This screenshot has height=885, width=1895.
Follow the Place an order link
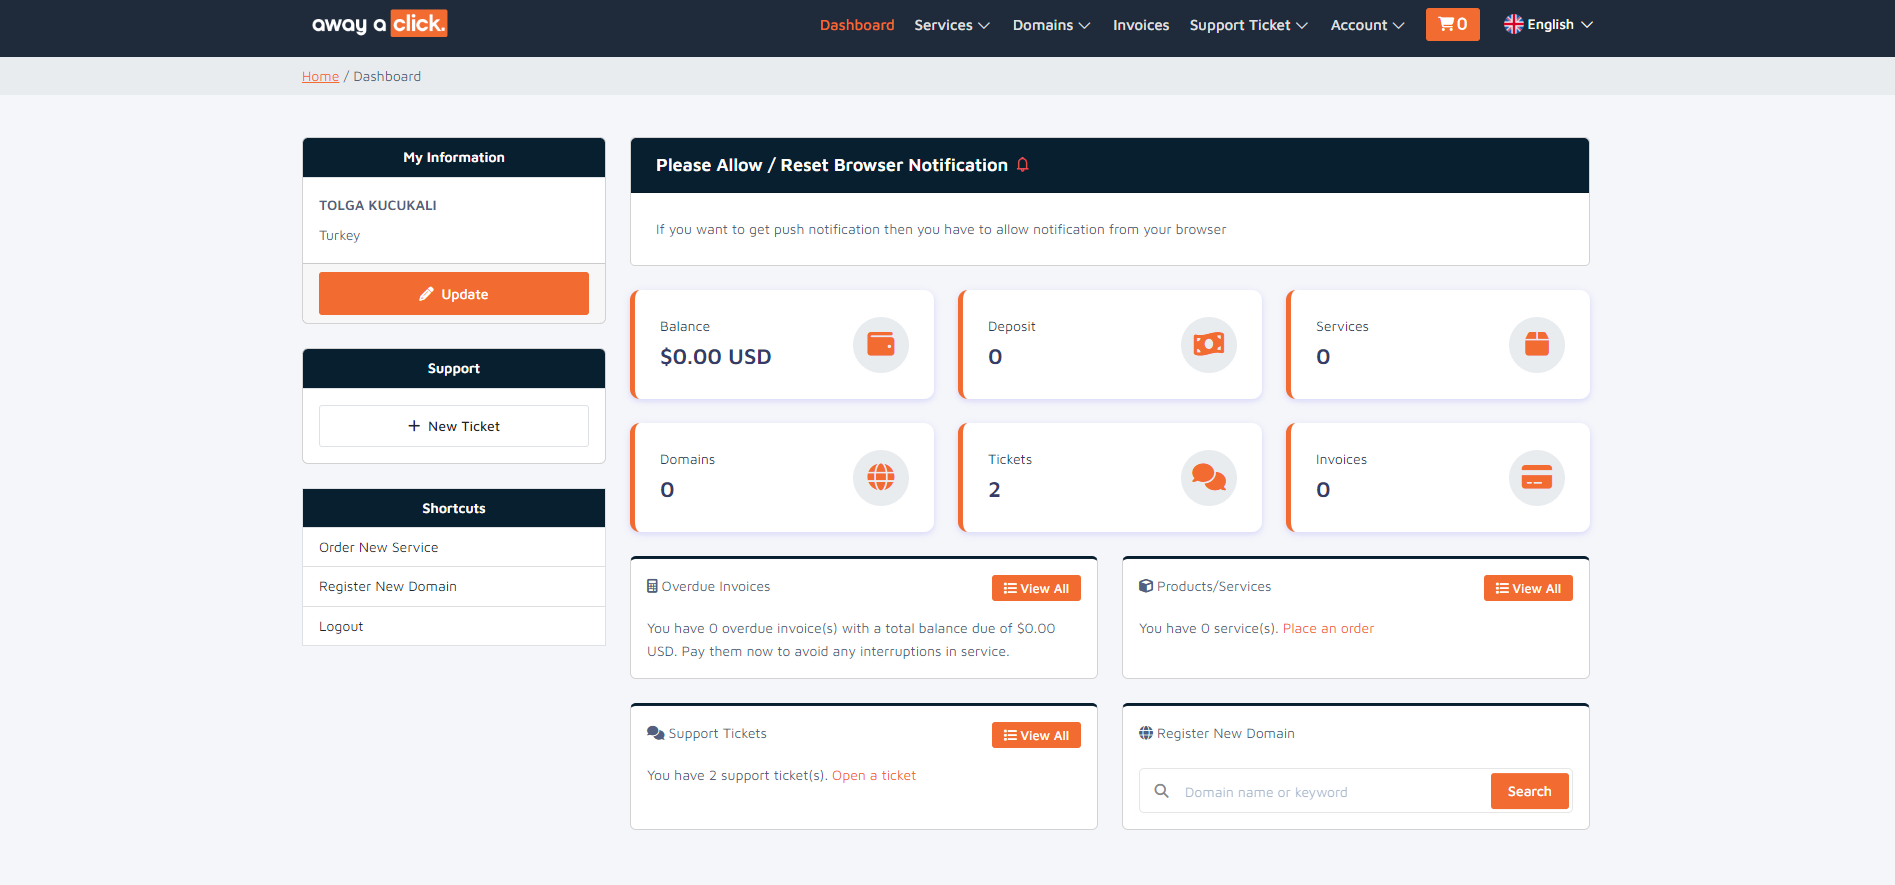click(1328, 629)
